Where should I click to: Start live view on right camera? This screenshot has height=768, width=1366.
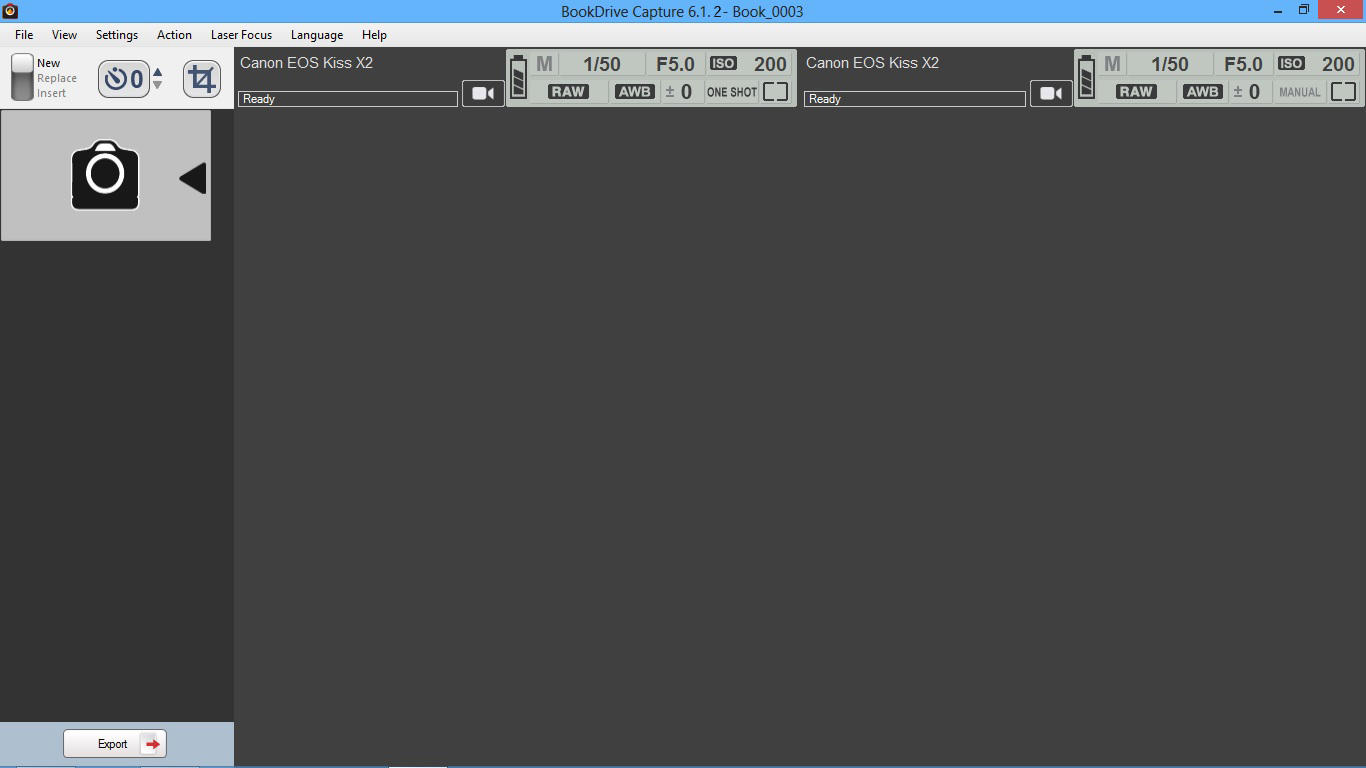pyautogui.click(x=1051, y=93)
